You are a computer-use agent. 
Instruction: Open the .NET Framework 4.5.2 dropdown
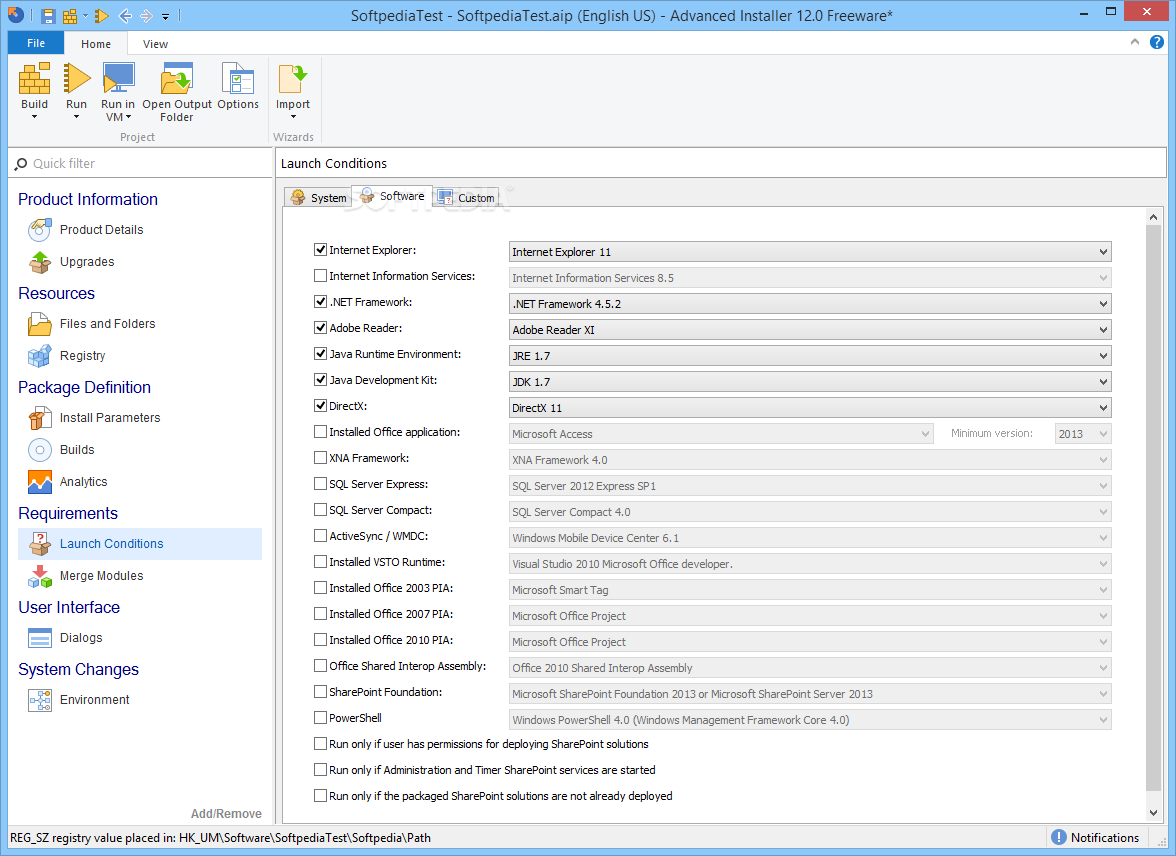pyautogui.click(x=810, y=304)
